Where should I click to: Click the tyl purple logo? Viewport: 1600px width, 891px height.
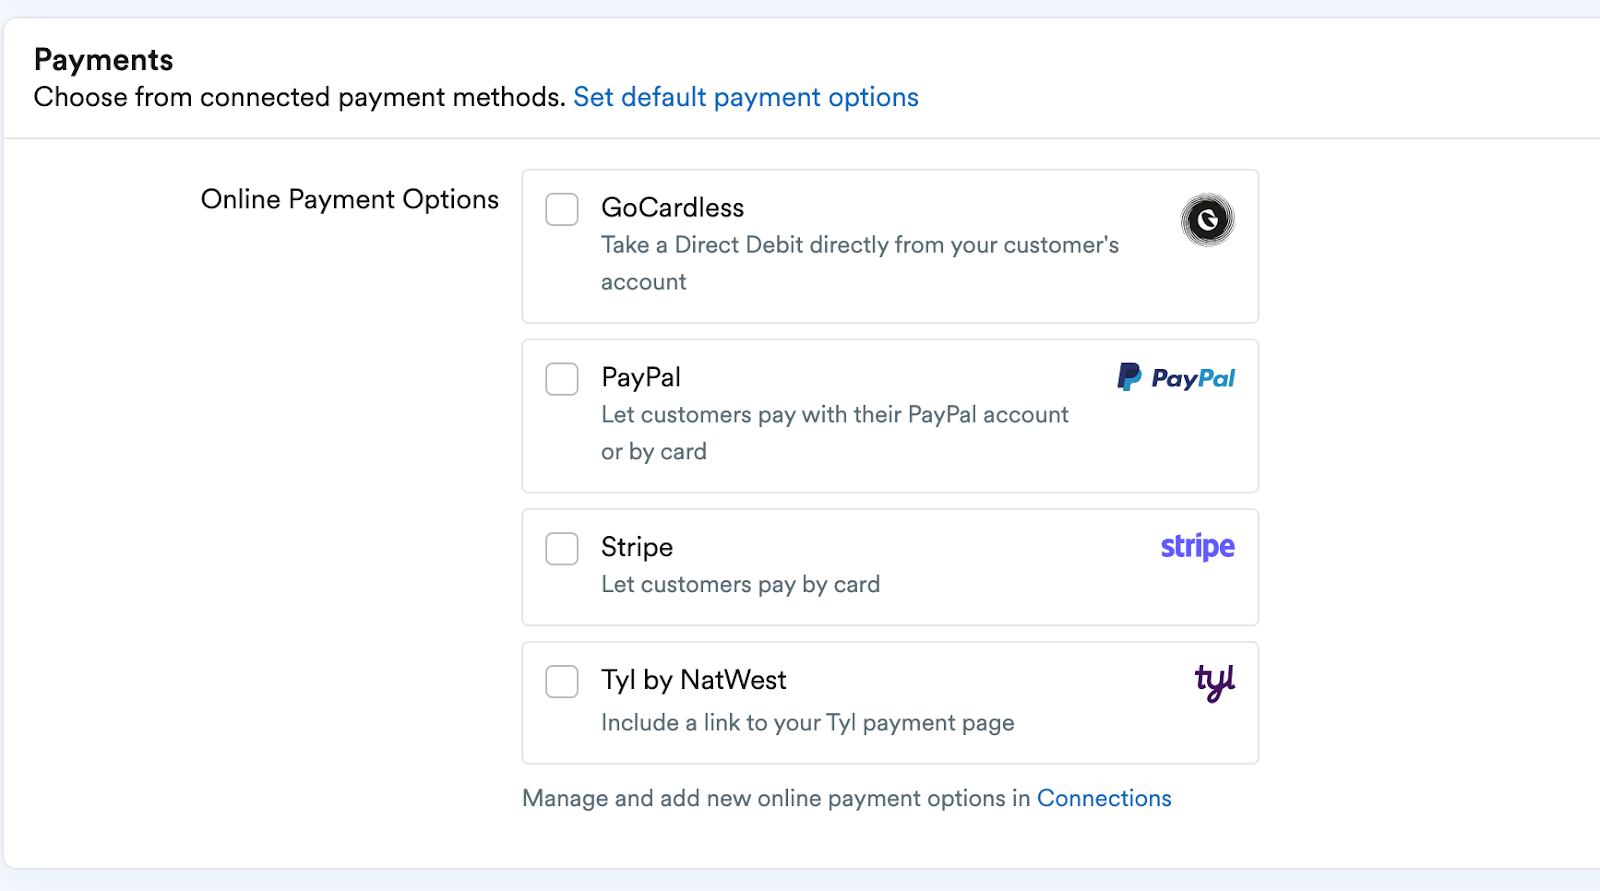1213,681
